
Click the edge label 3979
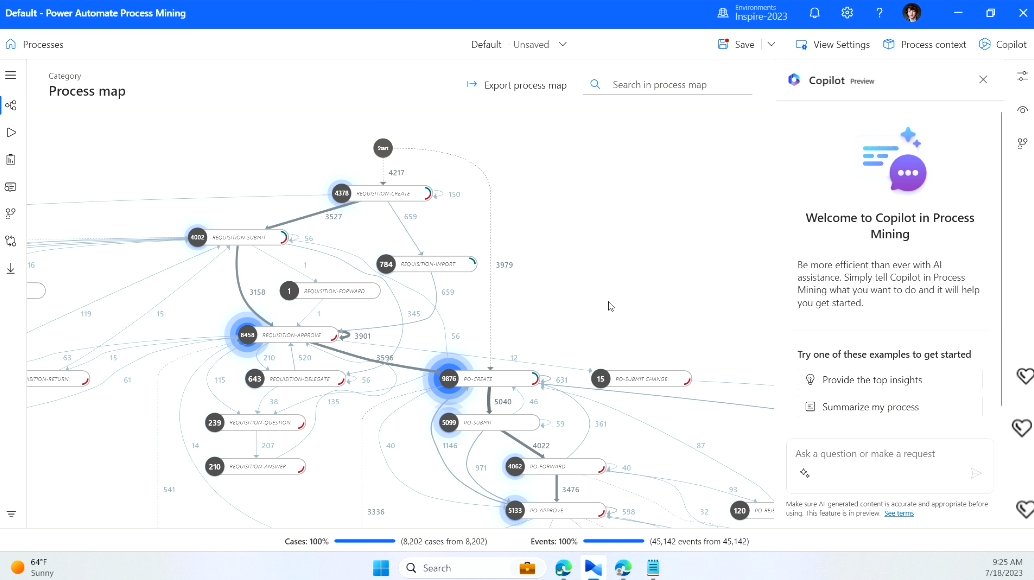504,265
